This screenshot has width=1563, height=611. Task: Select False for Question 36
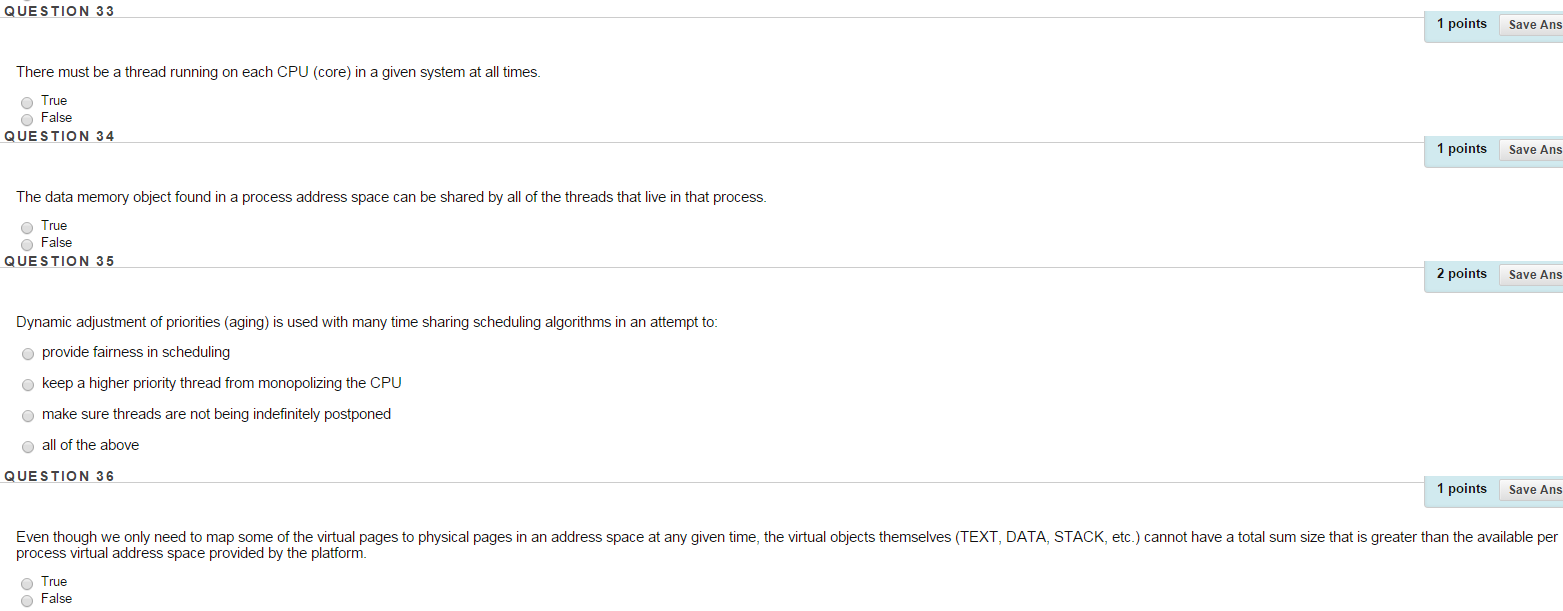pyautogui.click(x=26, y=600)
